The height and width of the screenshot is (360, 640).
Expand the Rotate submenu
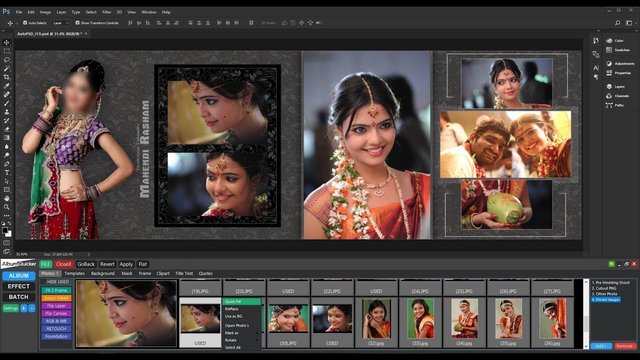coord(241,340)
